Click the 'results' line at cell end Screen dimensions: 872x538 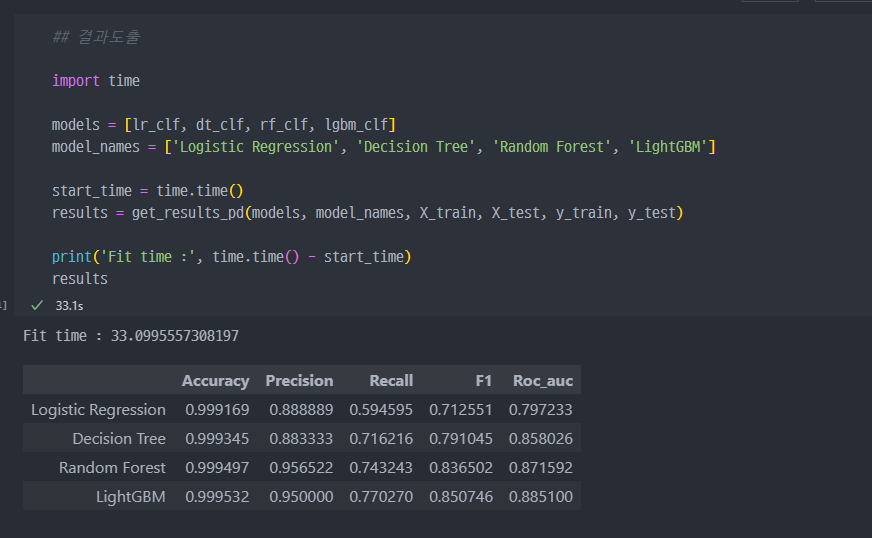(80, 279)
